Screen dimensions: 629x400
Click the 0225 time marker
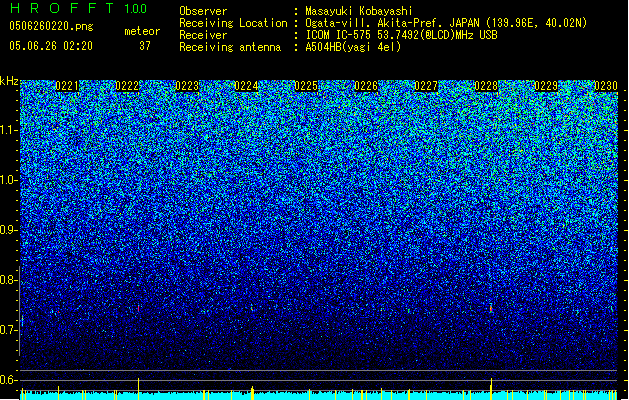click(306, 86)
